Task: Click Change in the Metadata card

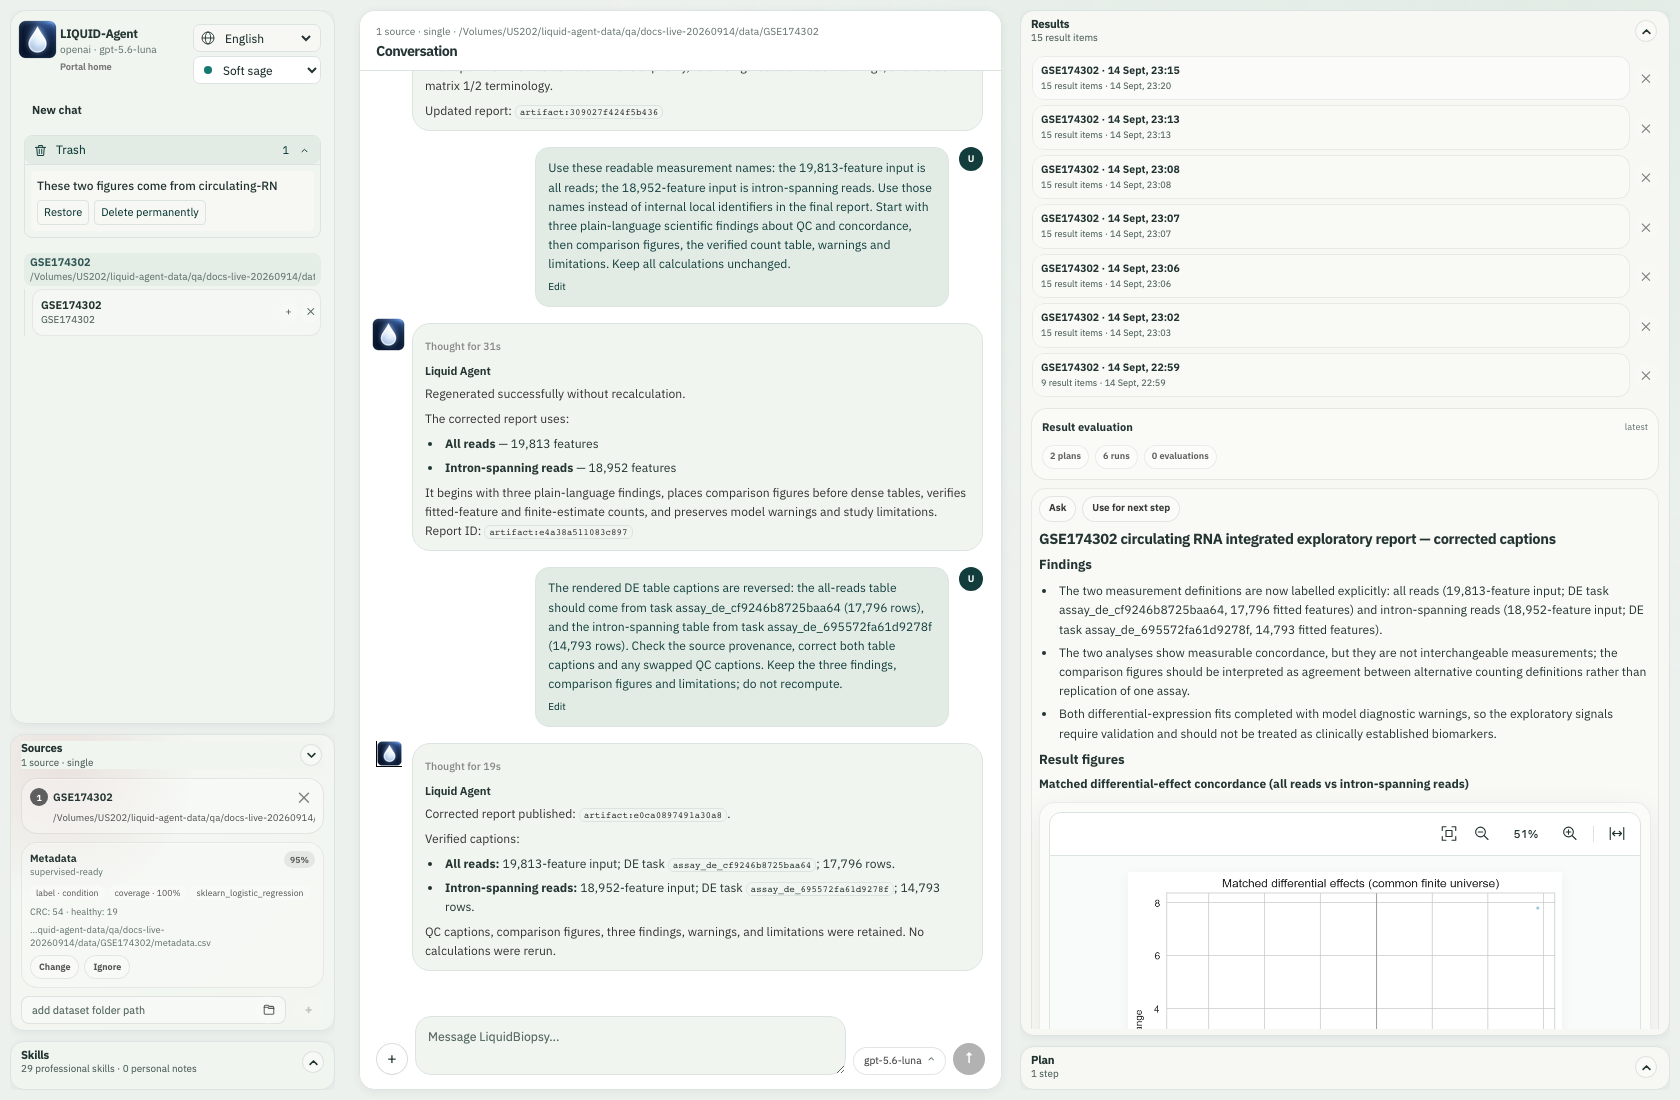Action: click(x=55, y=967)
